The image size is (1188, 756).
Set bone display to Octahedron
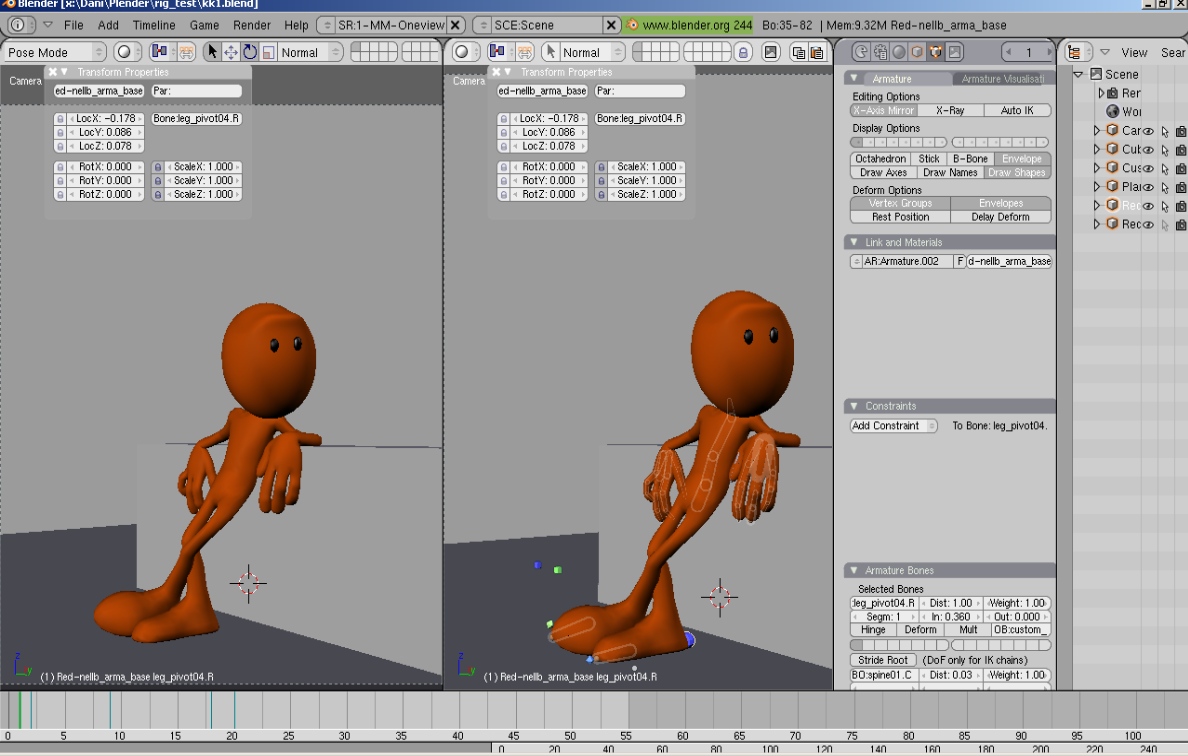(880, 159)
